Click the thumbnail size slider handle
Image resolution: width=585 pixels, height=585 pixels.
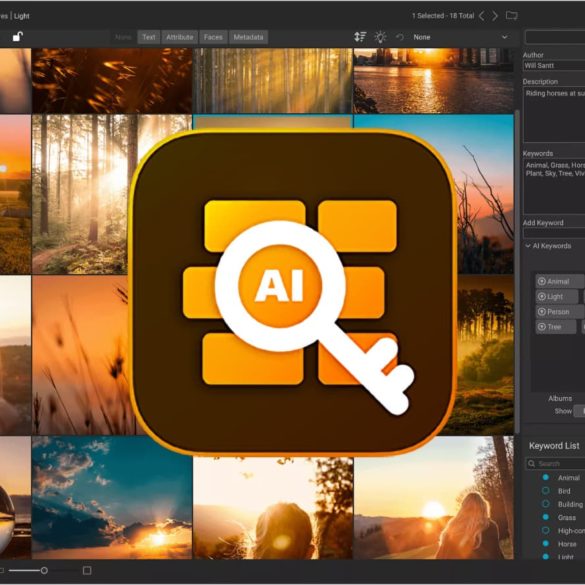pyautogui.click(x=44, y=570)
